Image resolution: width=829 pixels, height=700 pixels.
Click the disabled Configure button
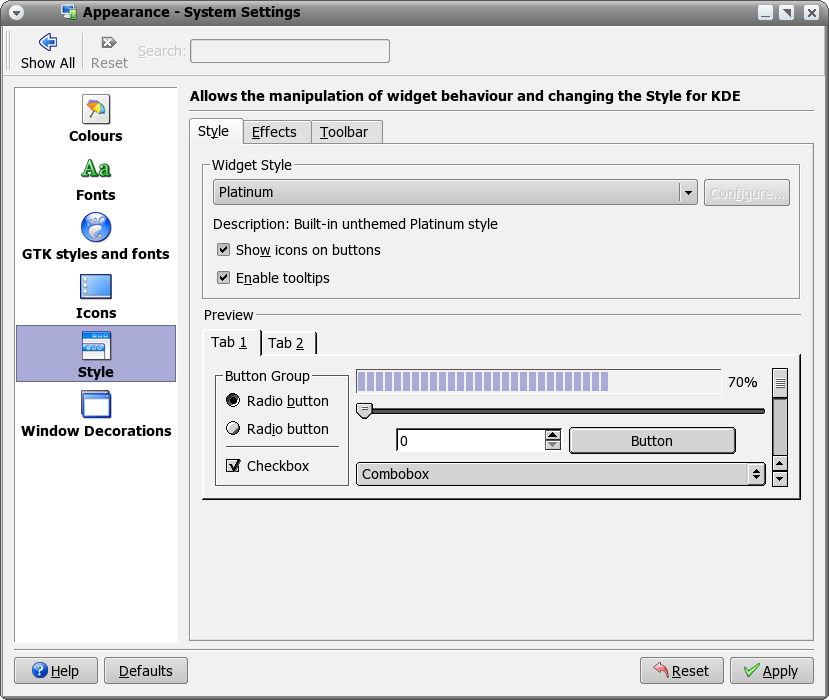(747, 193)
